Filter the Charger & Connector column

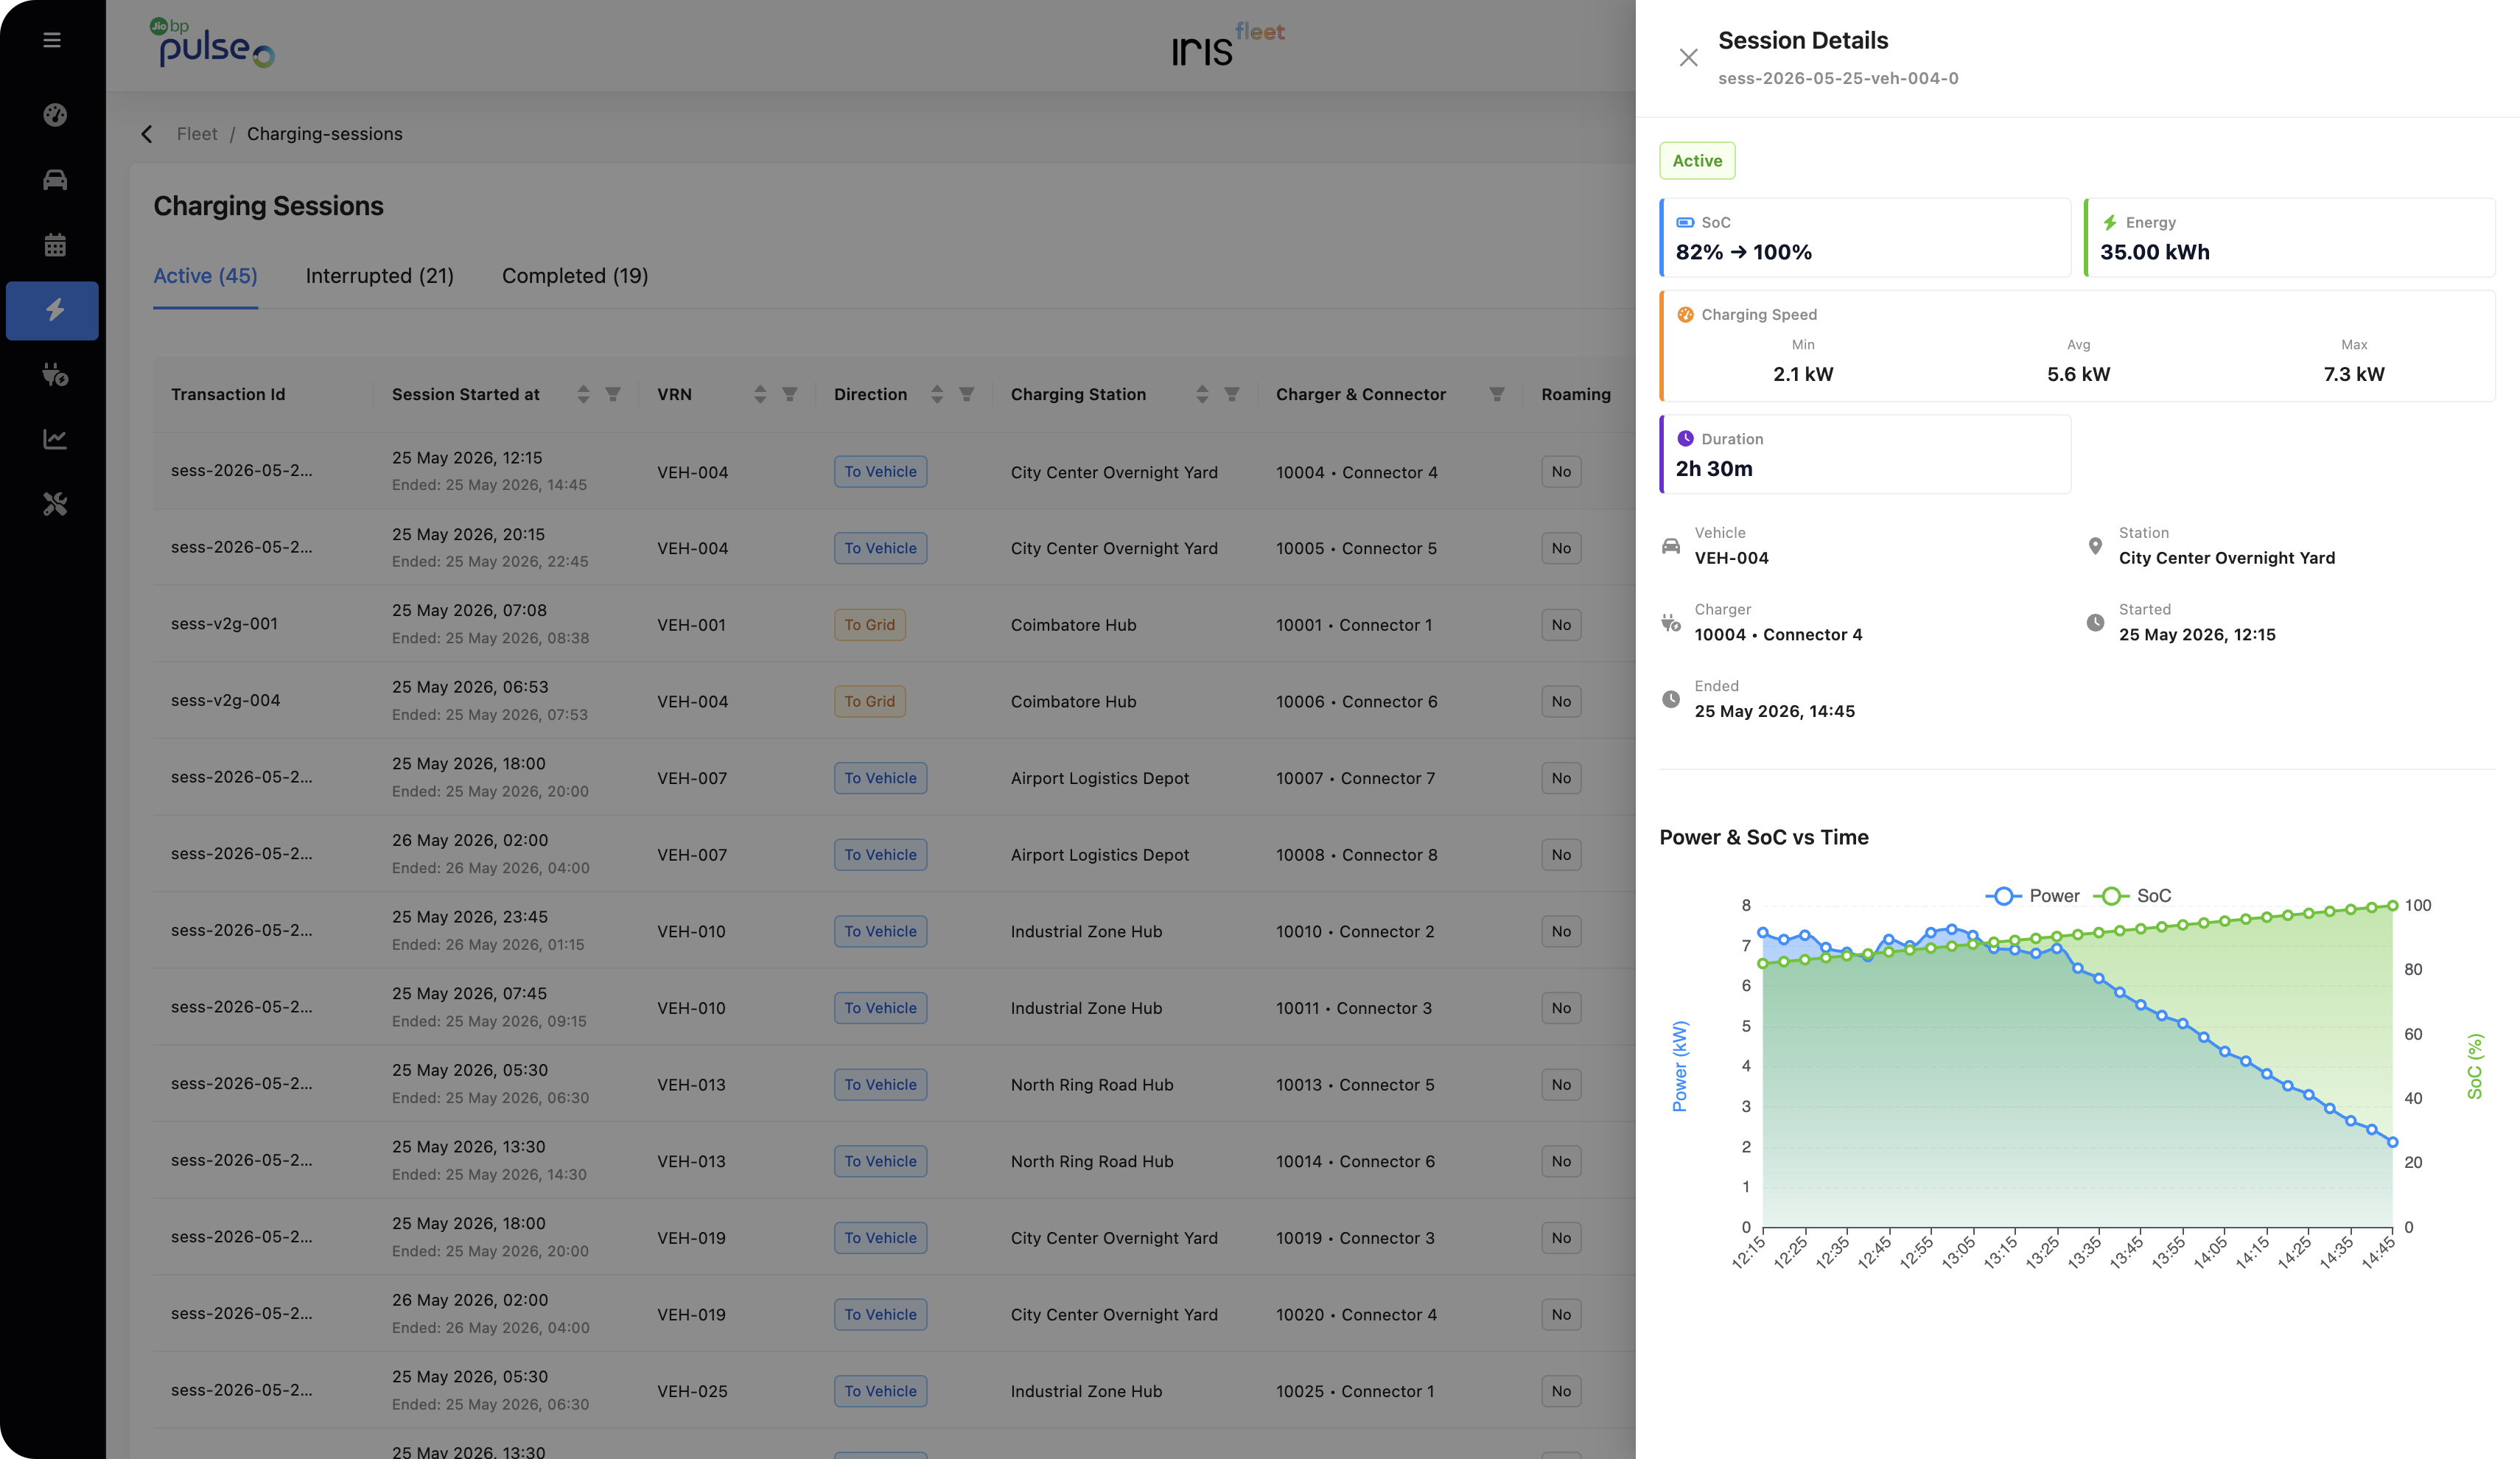(1497, 394)
